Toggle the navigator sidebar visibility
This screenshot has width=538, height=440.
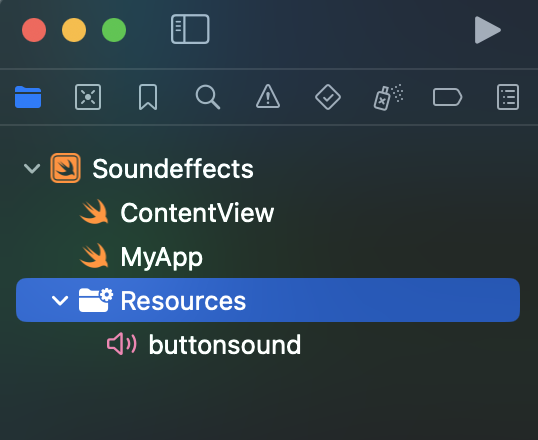point(190,29)
